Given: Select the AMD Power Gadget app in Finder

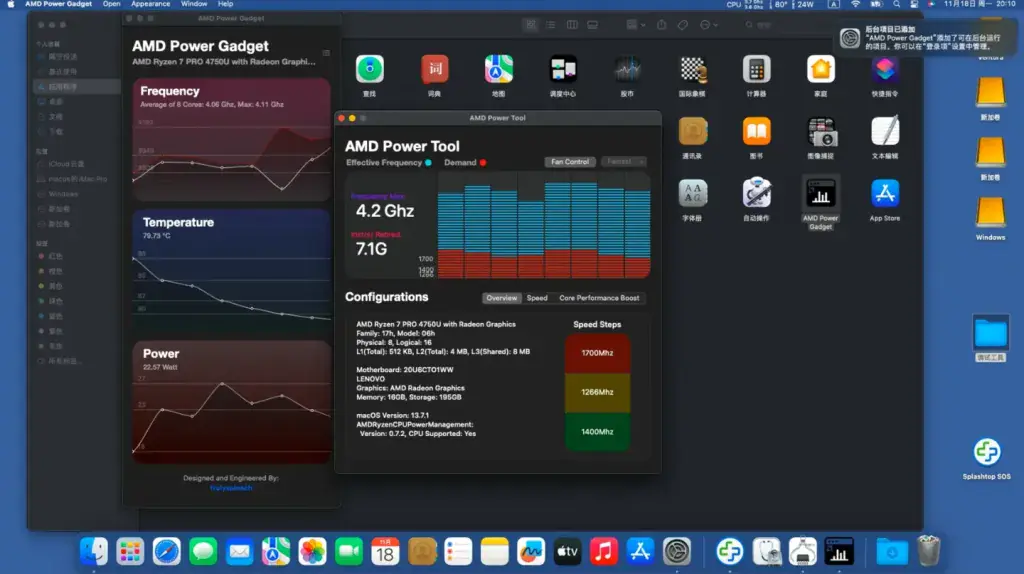Looking at the screenshot, I should coord(821,193).
